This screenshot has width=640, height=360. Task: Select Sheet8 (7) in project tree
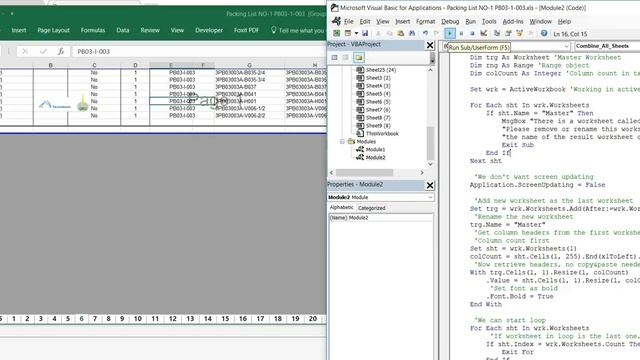[378, 118]
